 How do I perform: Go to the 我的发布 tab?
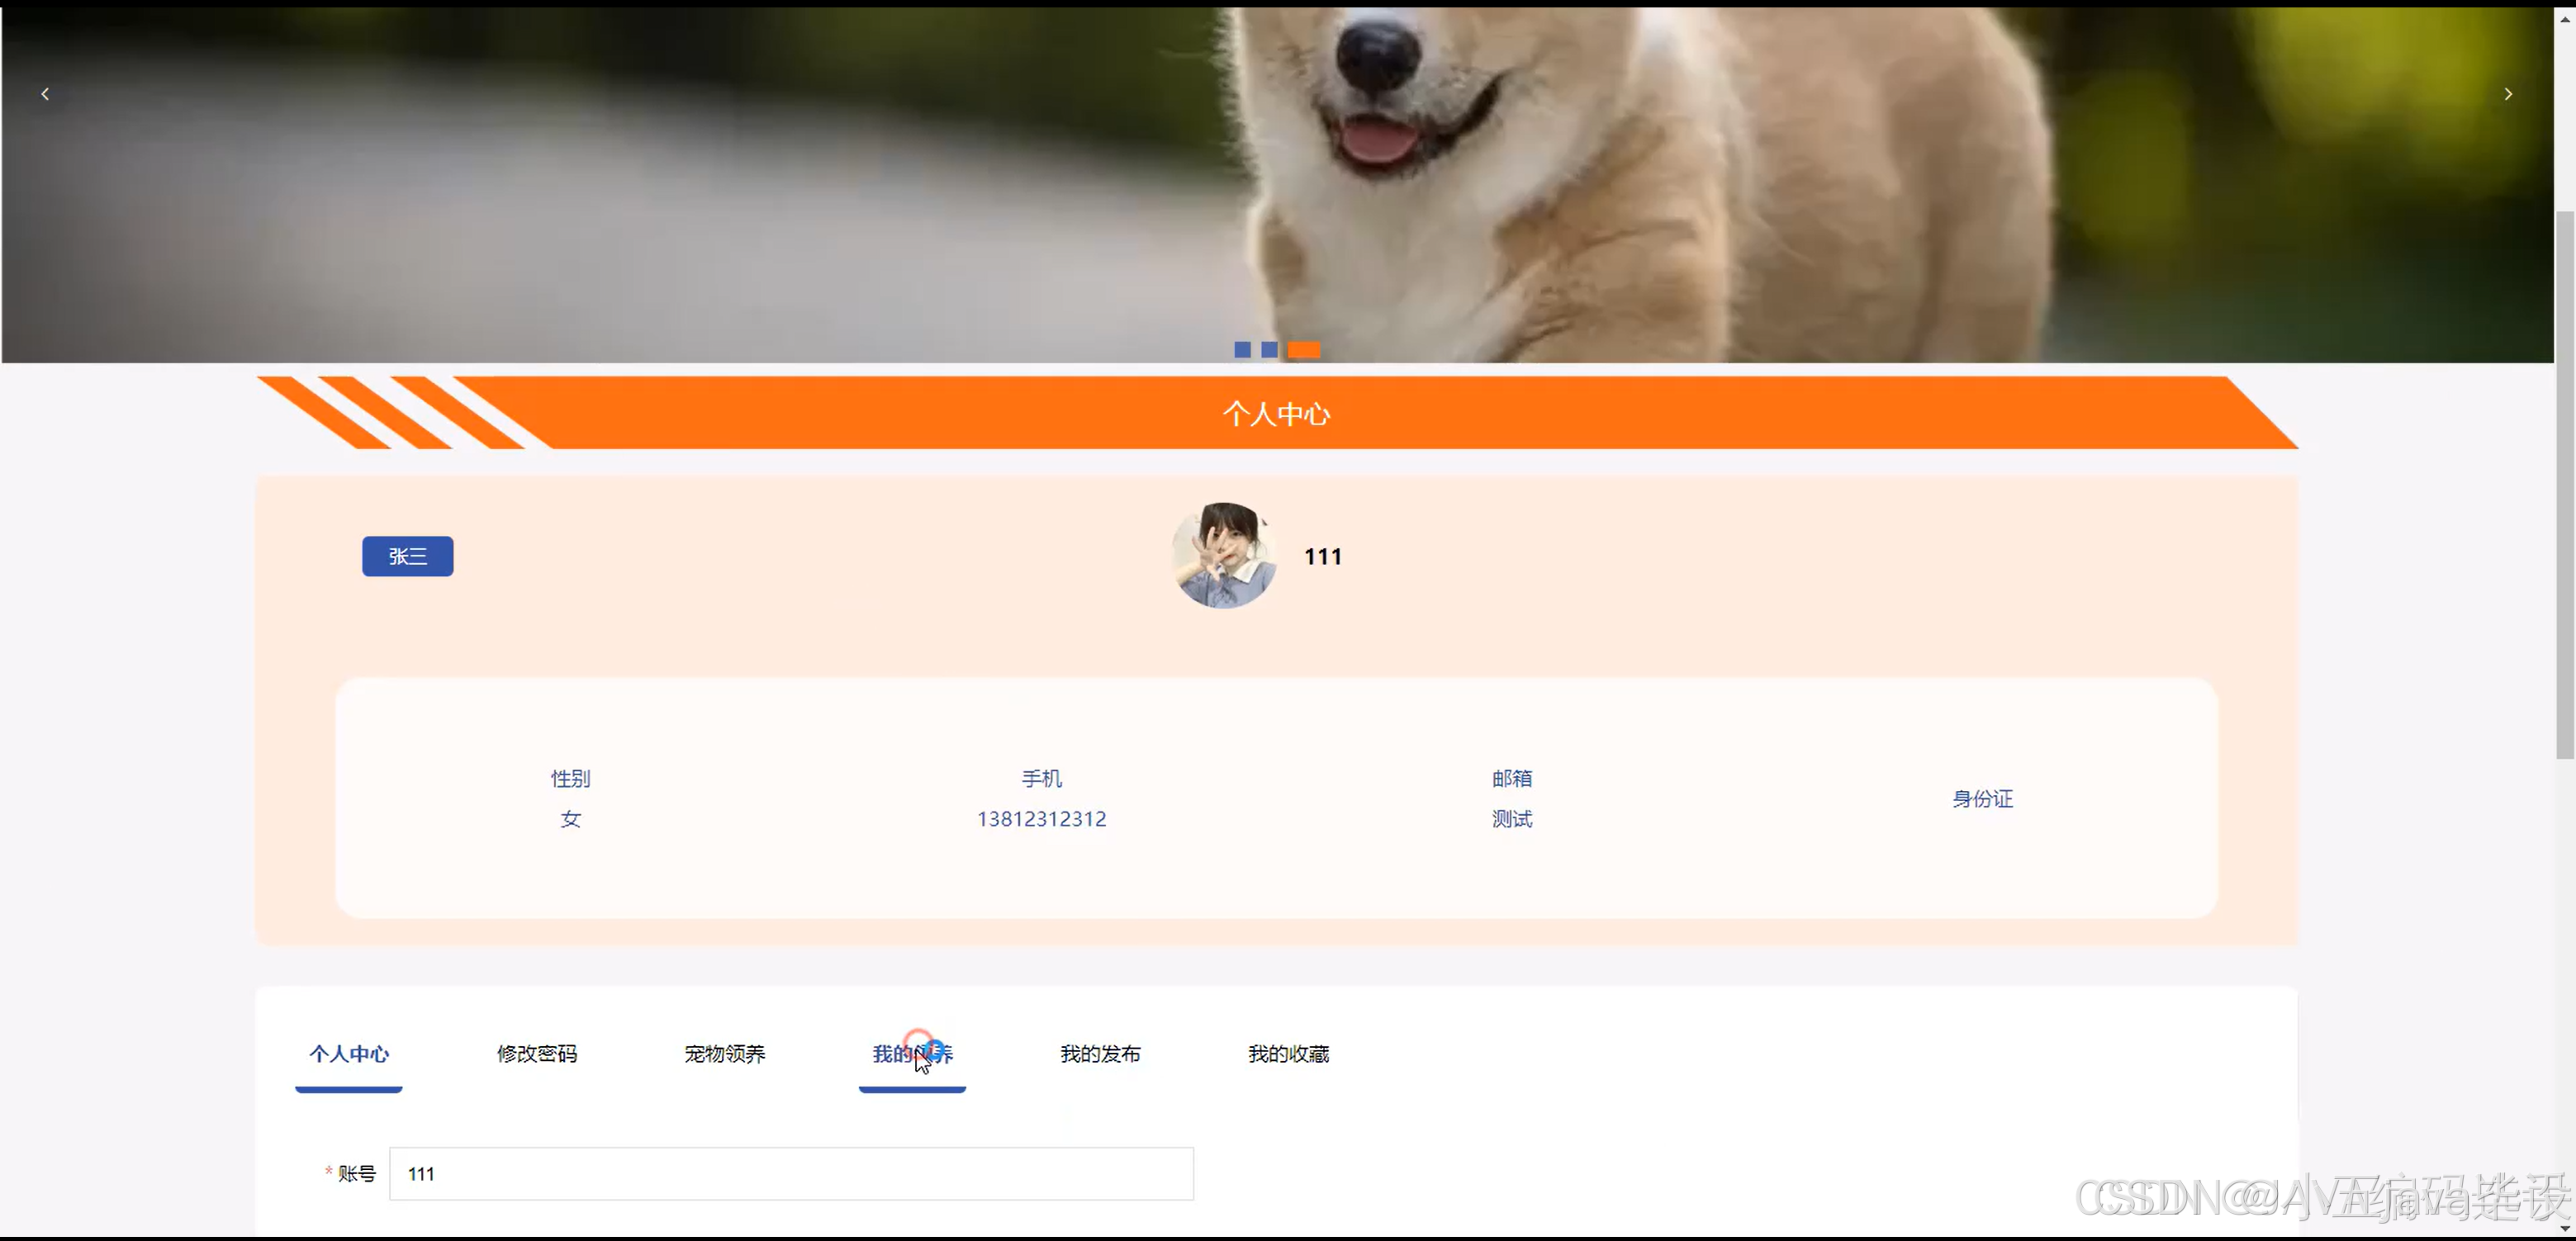pos(1100,1053)
